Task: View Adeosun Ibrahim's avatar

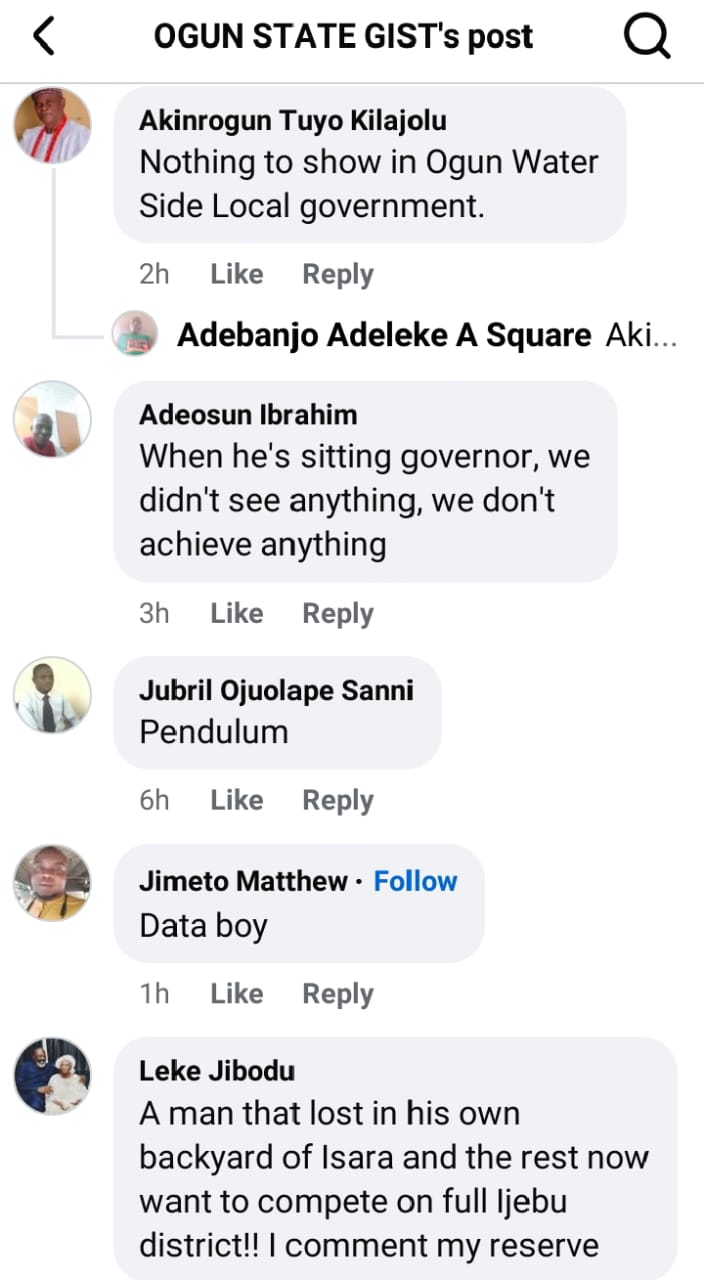Action: (52, 419)
